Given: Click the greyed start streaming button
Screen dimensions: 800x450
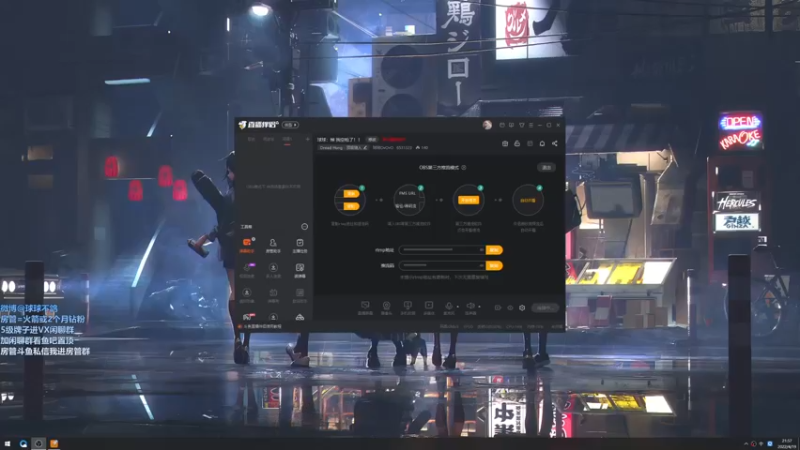Looking at the screenshot, I should (545, 308).
